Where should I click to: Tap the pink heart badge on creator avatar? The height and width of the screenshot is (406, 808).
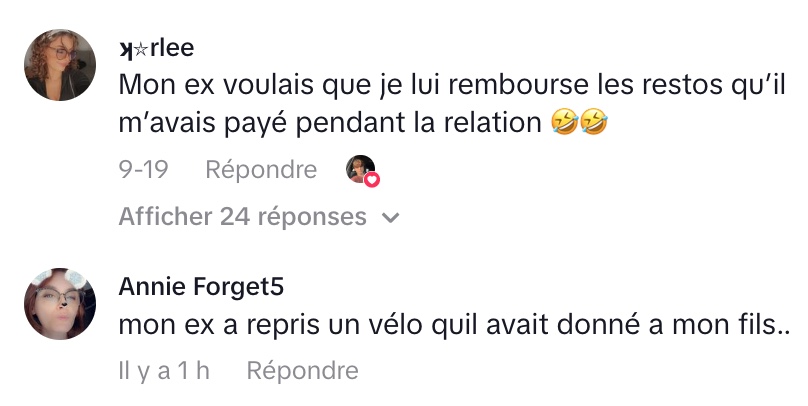point(372,179)
